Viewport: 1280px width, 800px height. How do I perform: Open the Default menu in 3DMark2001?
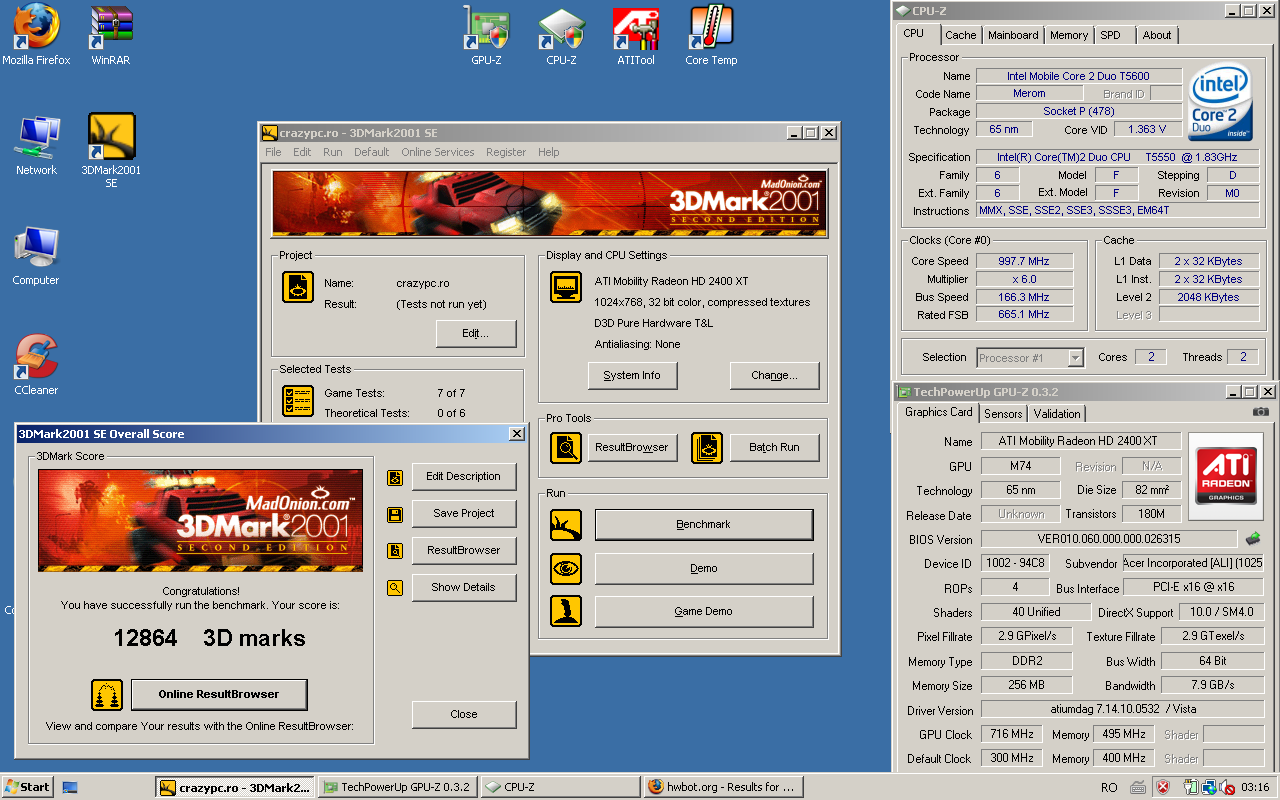371,152
